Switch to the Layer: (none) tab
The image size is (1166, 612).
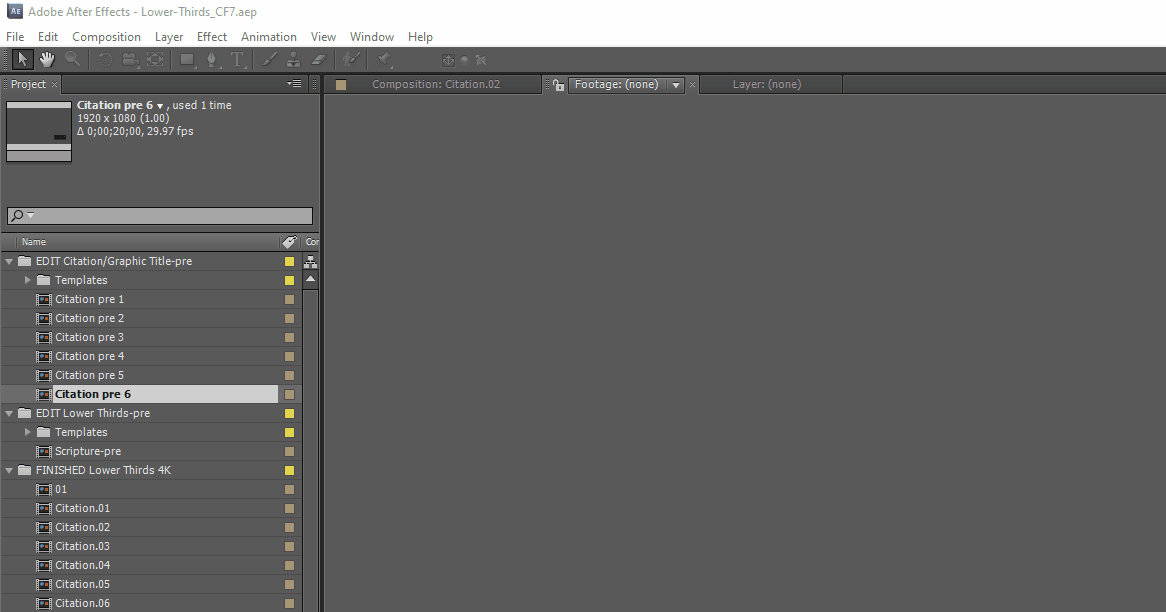click(x=770, y=84)
